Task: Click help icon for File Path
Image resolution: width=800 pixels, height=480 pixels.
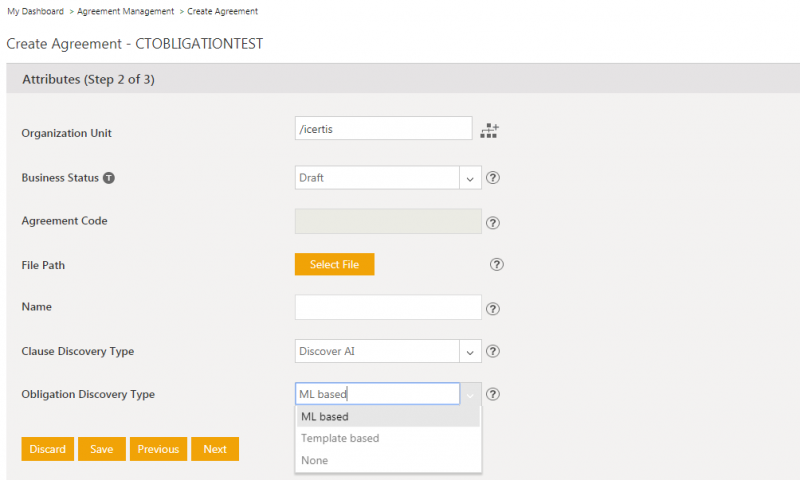Action: click(x=497, y=265)
